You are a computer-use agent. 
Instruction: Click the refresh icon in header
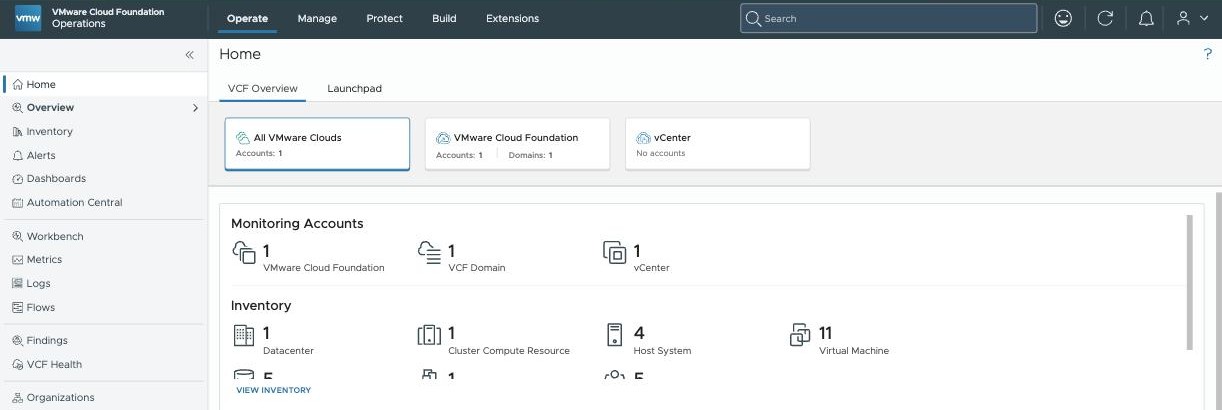click(x=1105, y=18)
